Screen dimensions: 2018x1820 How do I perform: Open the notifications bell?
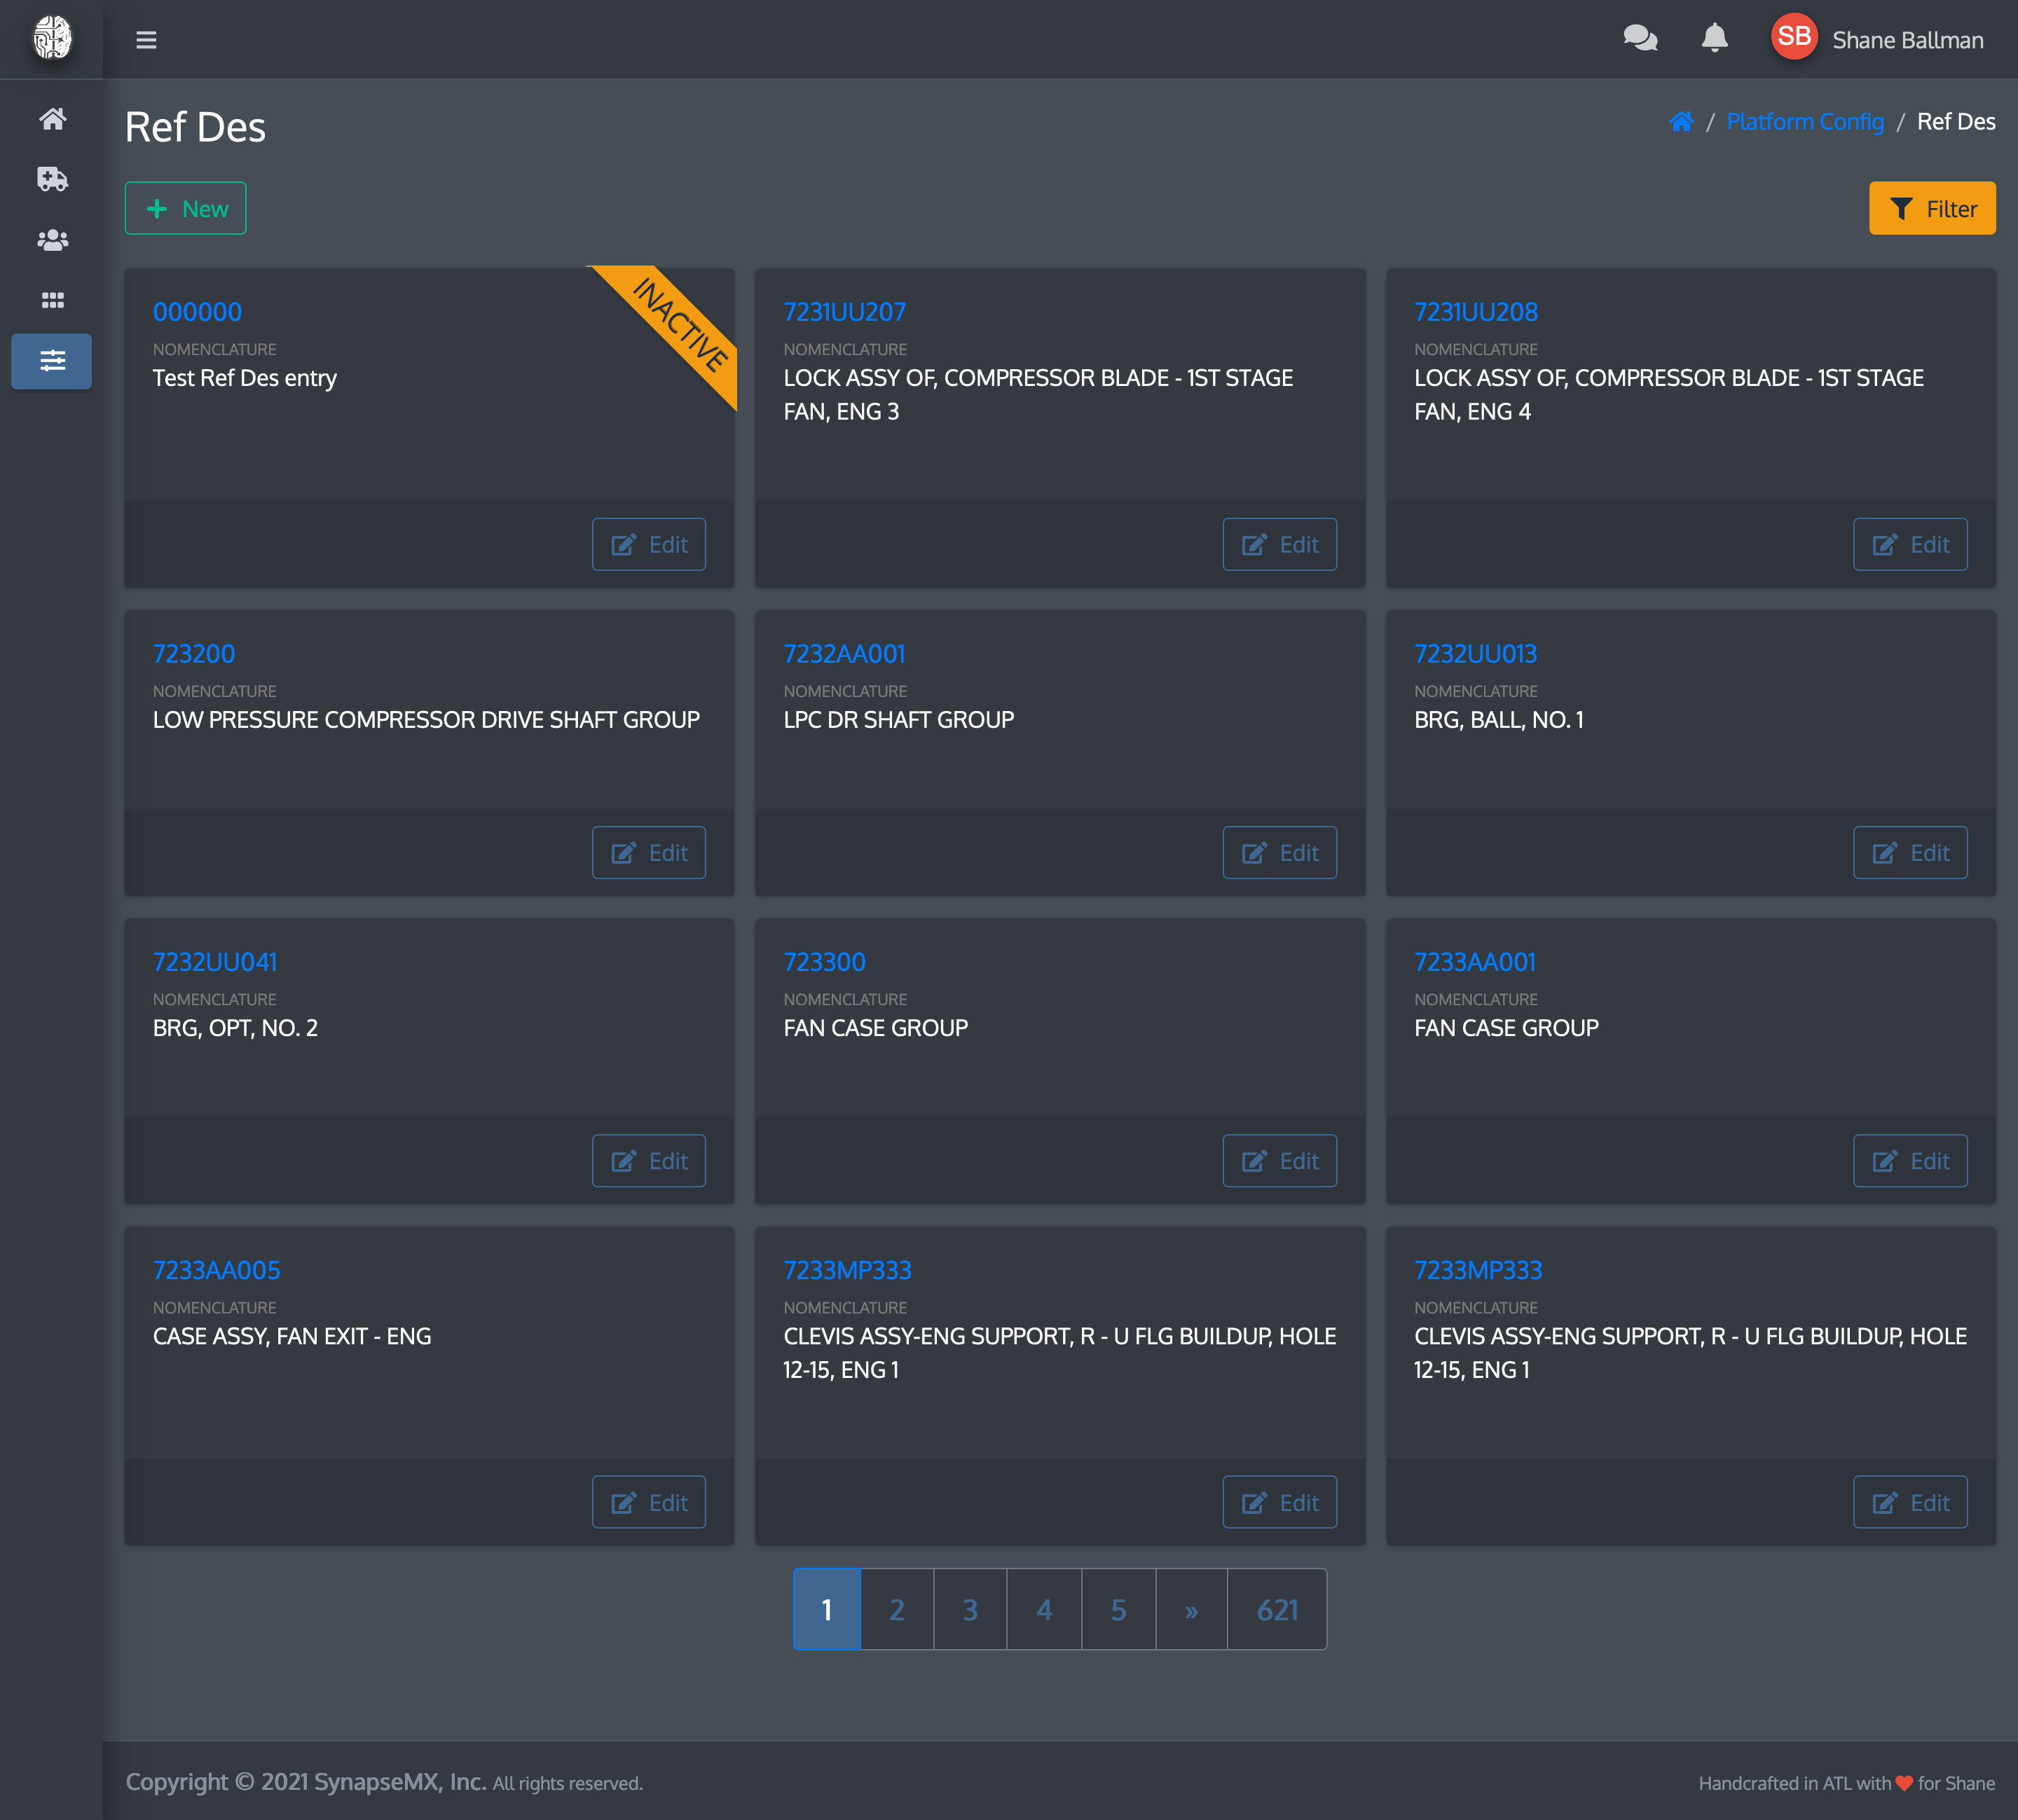(x=1714, y=39)
